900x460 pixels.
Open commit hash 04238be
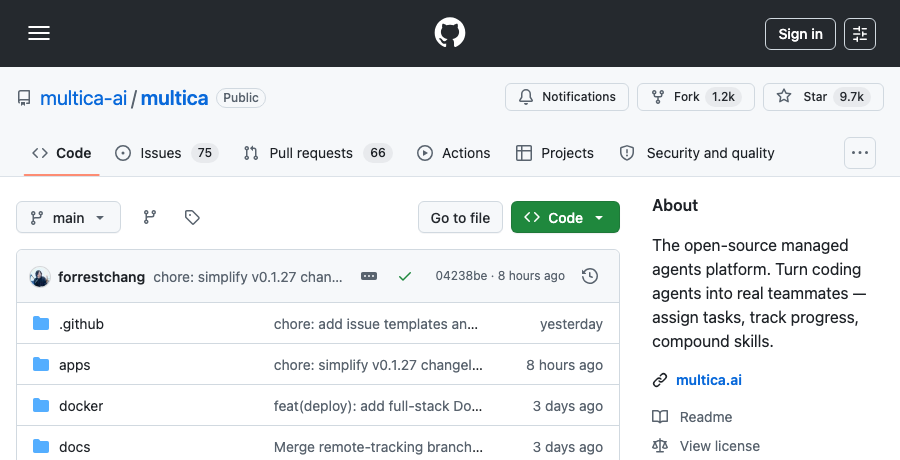461,276
